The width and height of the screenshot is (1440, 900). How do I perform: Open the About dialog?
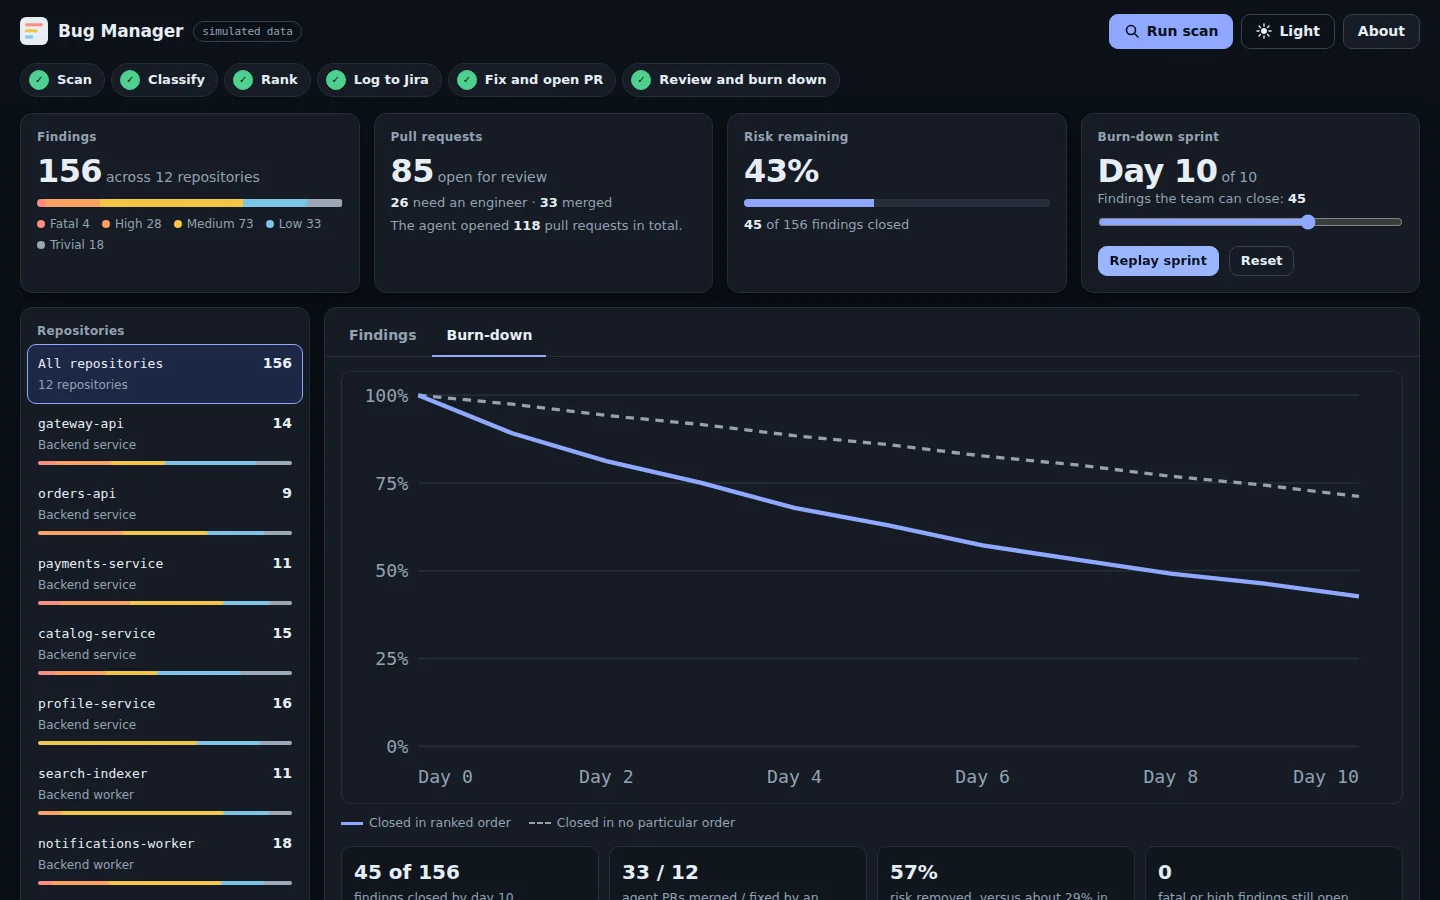[x=1381, y=31]
